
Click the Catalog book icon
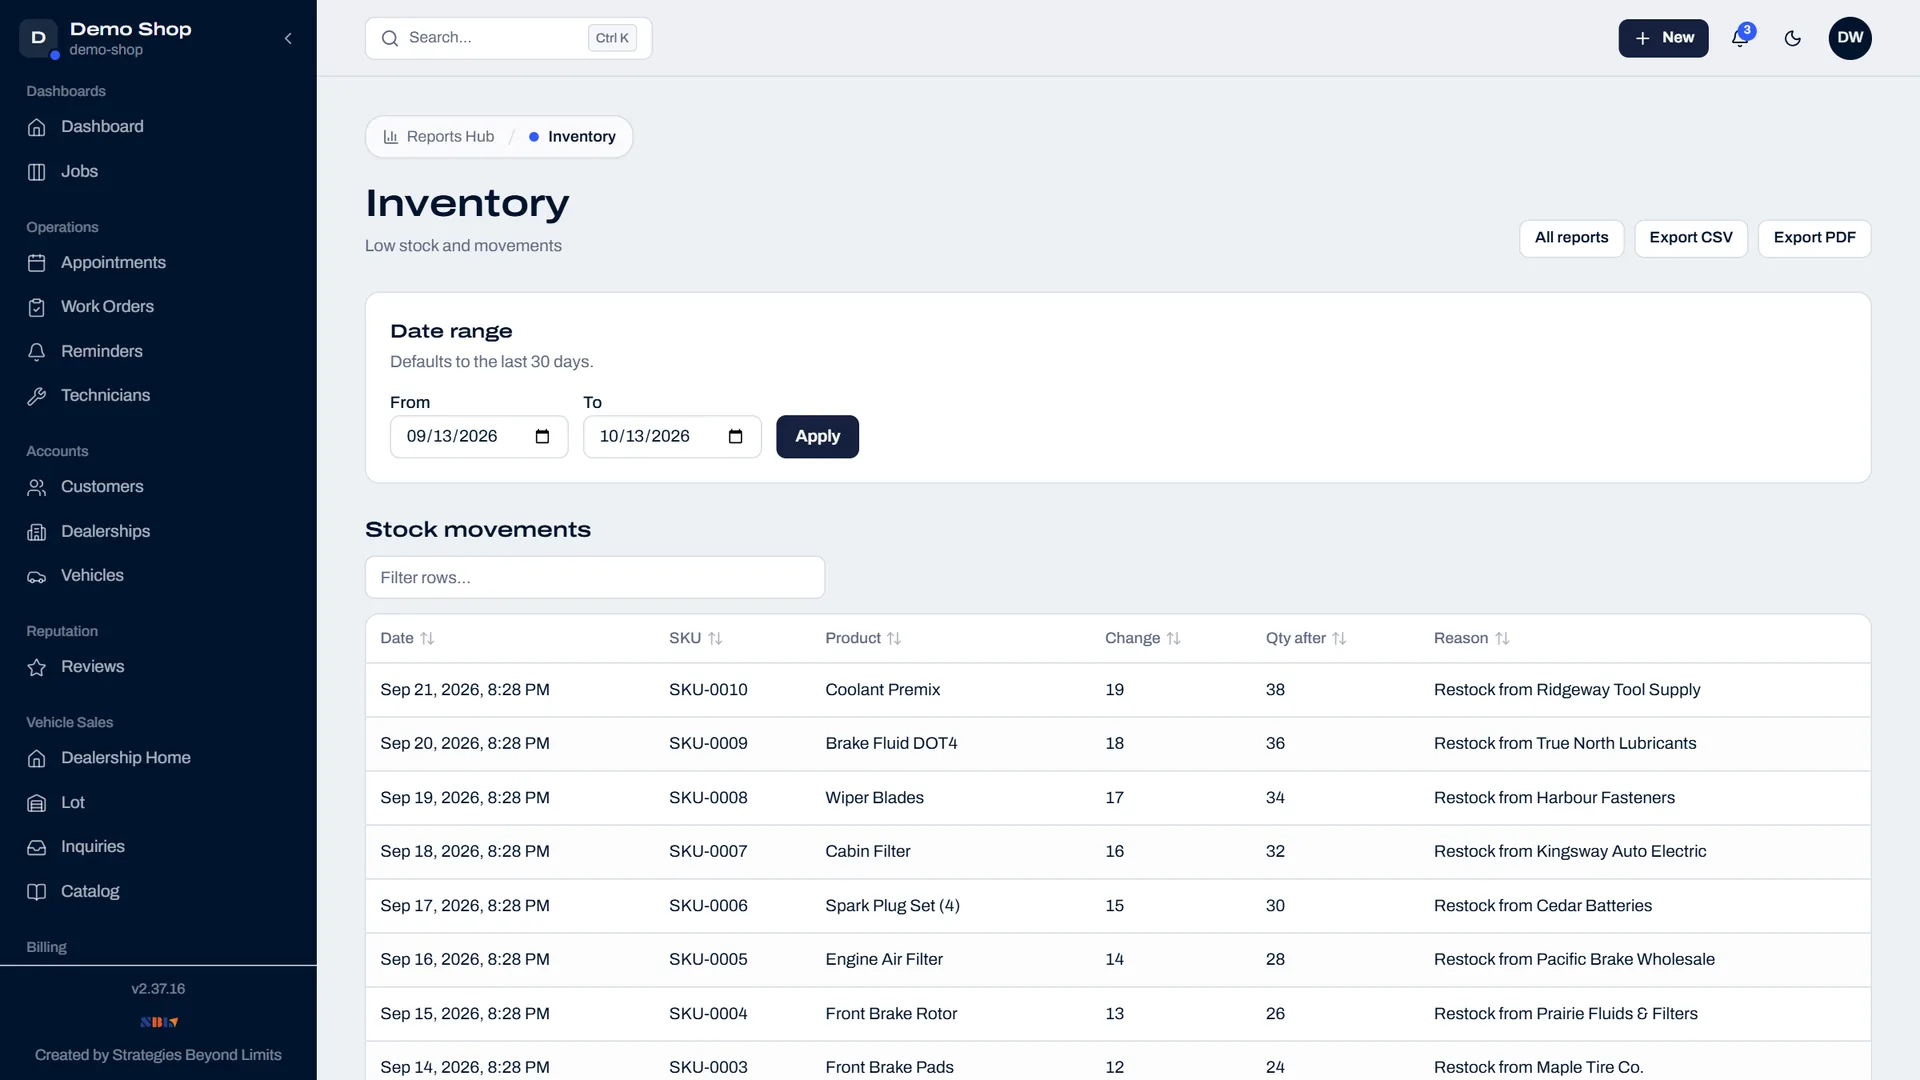click(37, 892)
